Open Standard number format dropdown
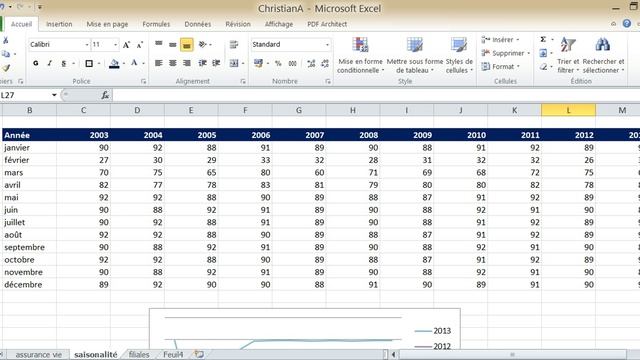 (327, 44)
